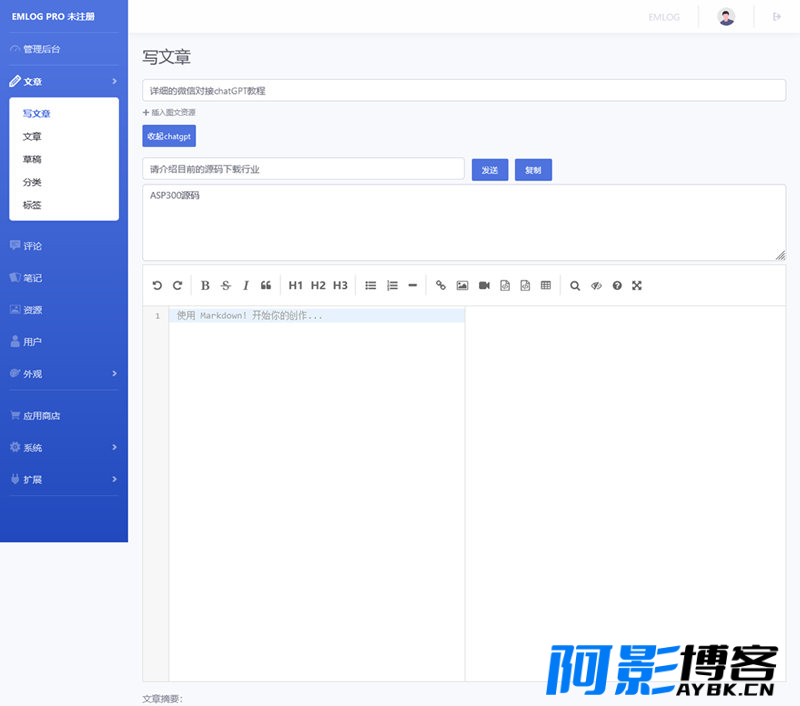
Task: Open the 草稿 drafts submenu item
Action: click(32, 159)
